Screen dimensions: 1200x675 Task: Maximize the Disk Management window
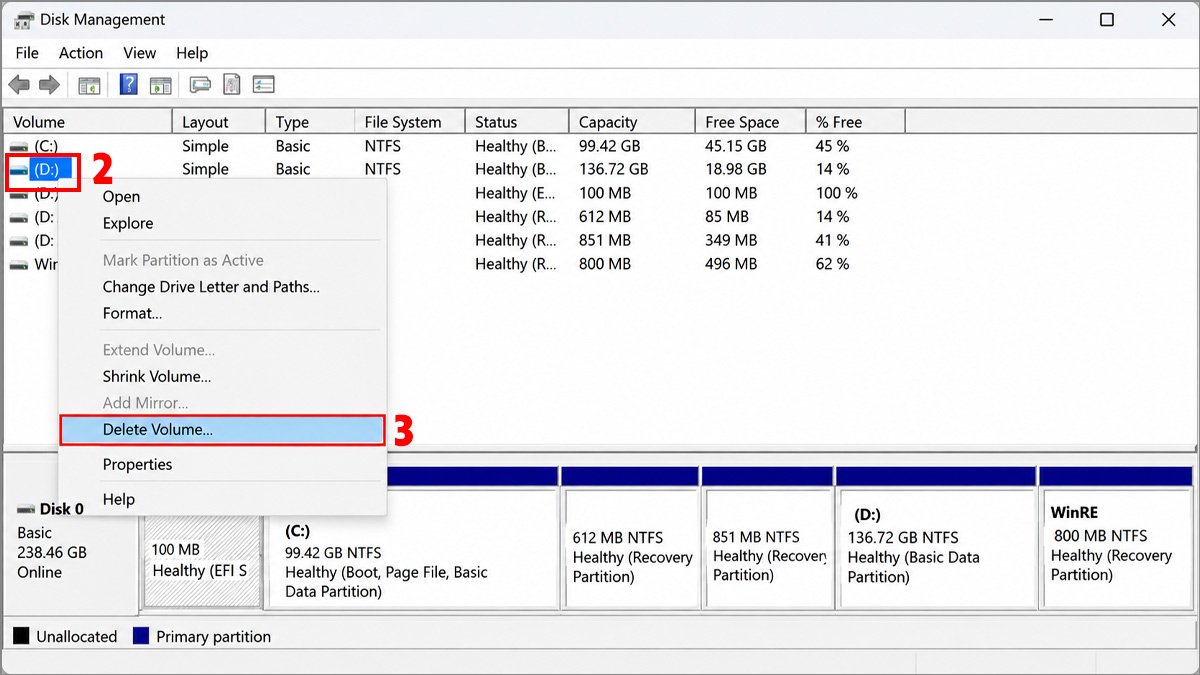point(1107,20)
